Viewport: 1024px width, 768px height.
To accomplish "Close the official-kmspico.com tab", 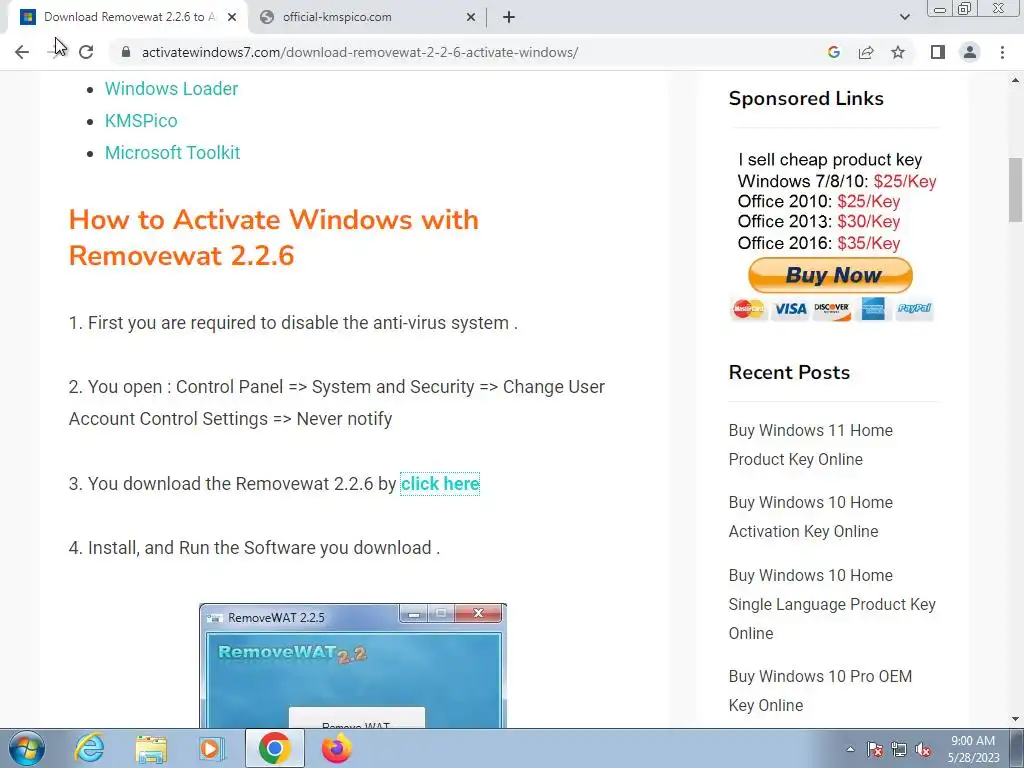I will 470,18.
